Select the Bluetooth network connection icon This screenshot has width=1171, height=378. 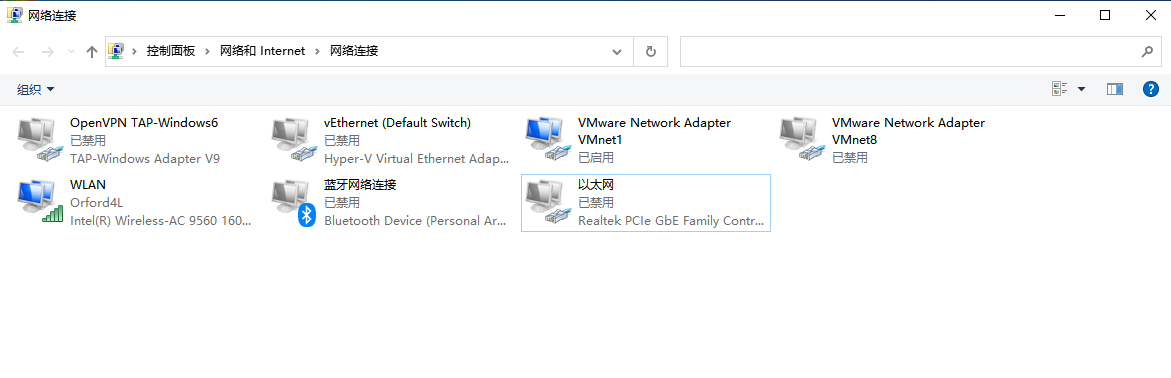(293, 202)
